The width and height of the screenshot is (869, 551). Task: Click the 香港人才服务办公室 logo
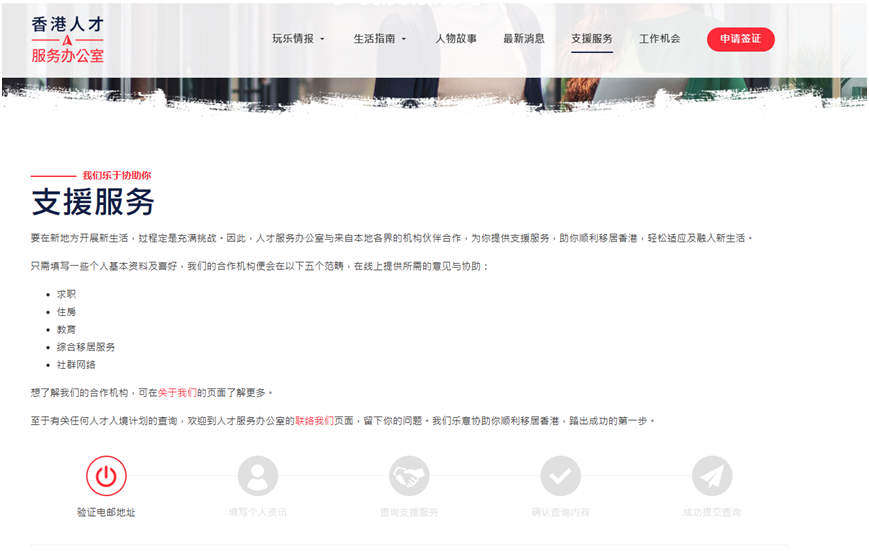(x=67, y=39)
